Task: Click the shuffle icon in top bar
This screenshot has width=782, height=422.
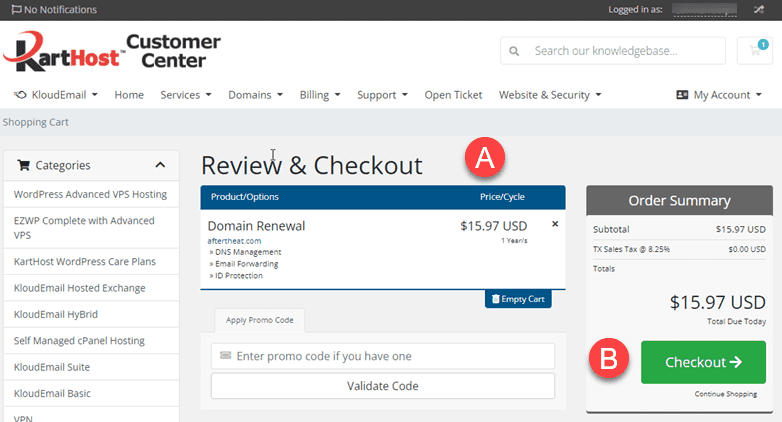Action: (x=759, y=9)
